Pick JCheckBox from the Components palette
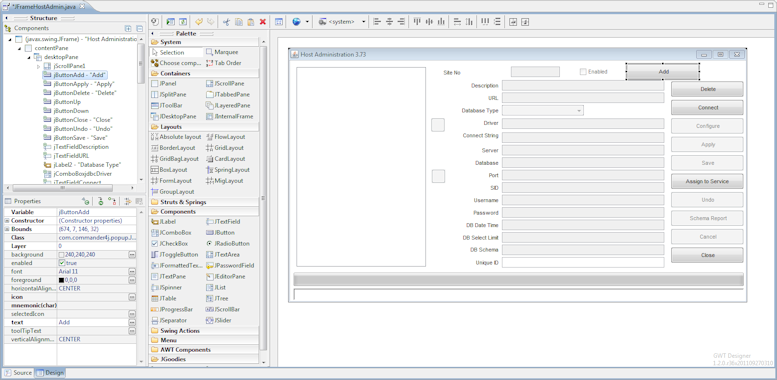This screenshot has height=380, width=777. point(169,244)
